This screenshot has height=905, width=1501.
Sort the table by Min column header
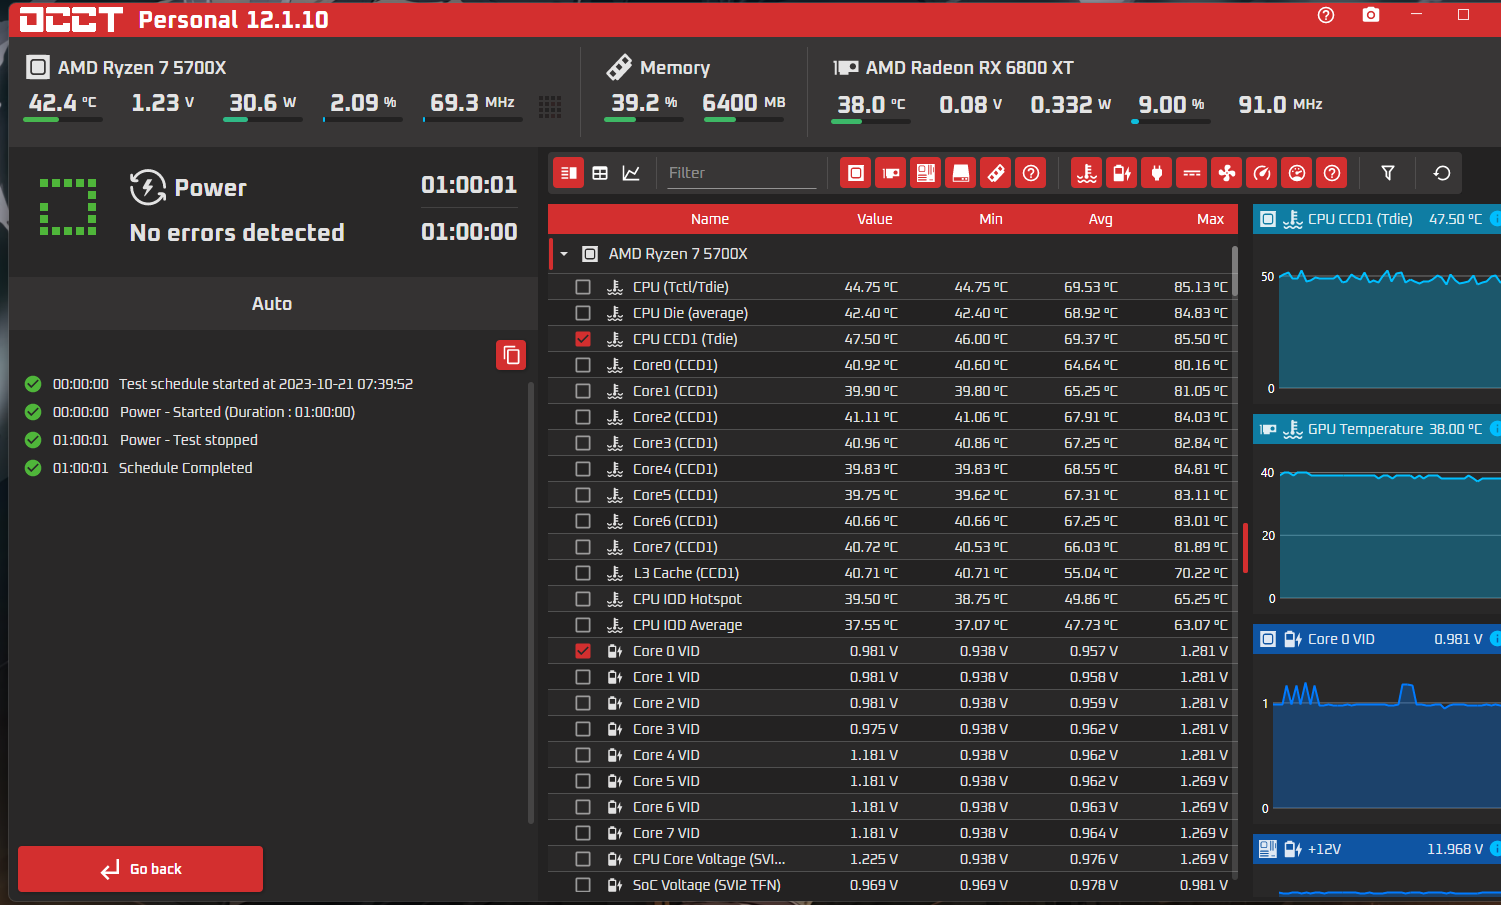click(991, 219)
